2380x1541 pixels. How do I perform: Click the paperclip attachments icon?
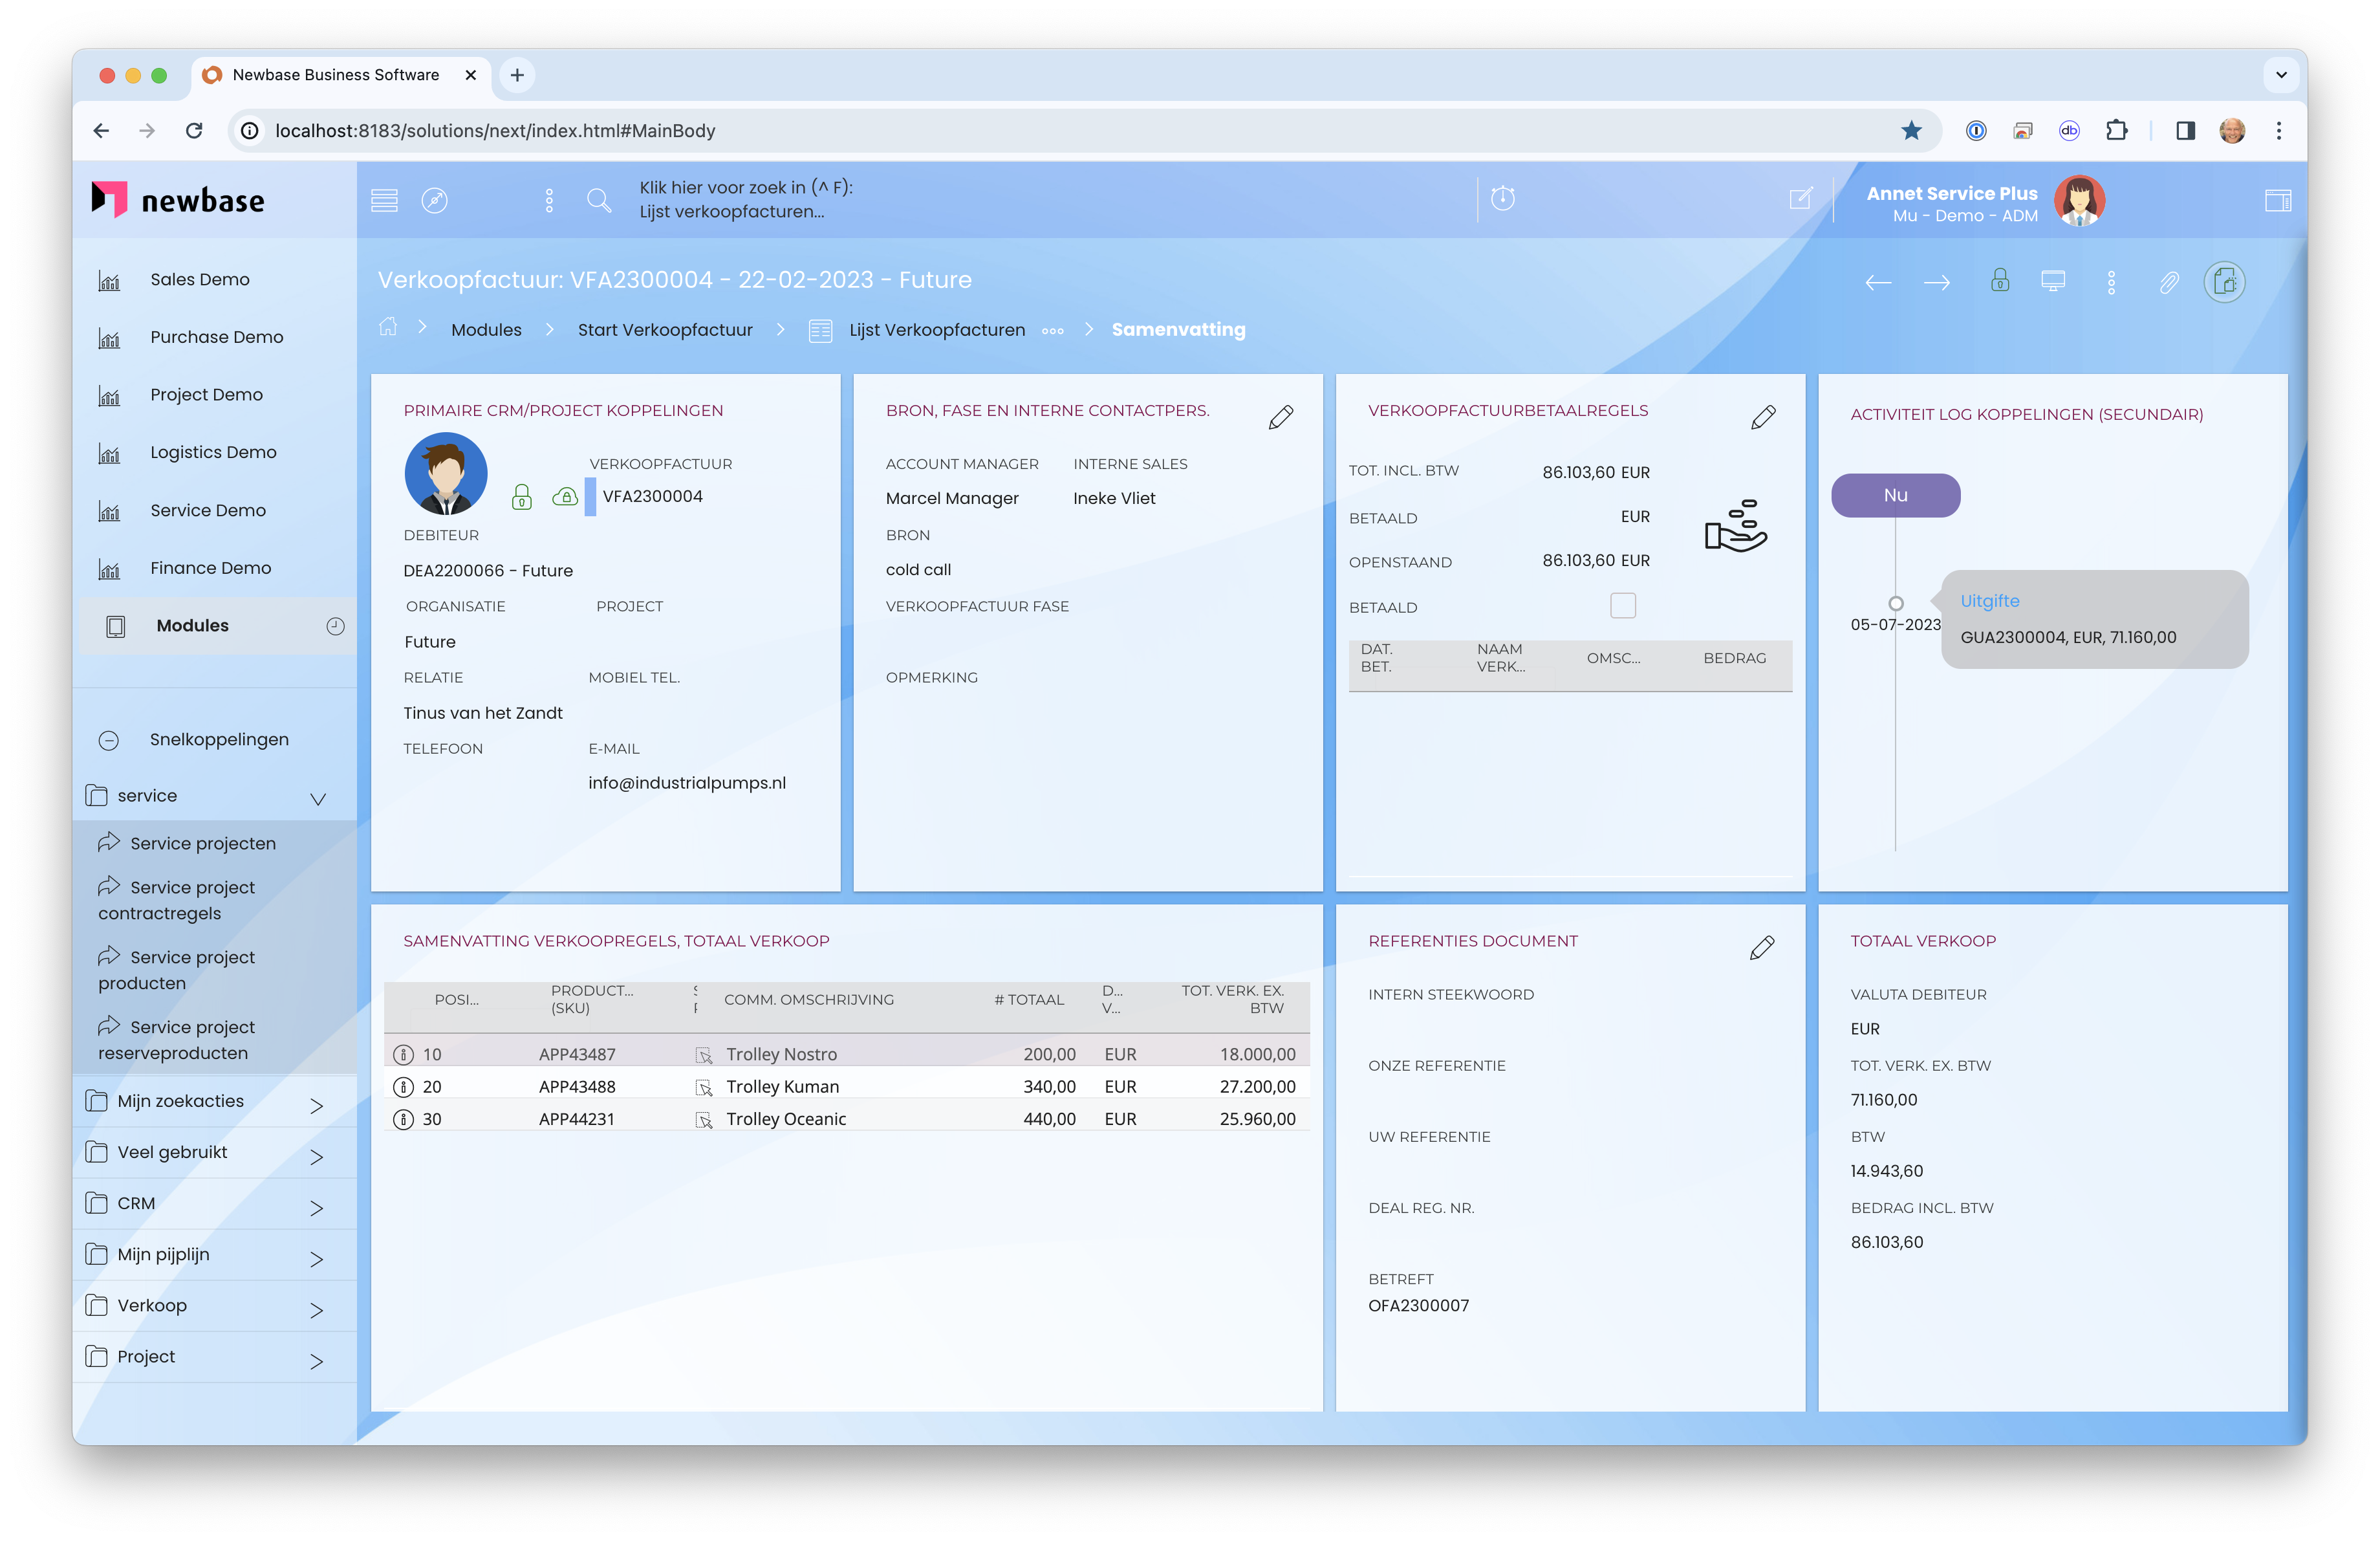coord(2168,283)
